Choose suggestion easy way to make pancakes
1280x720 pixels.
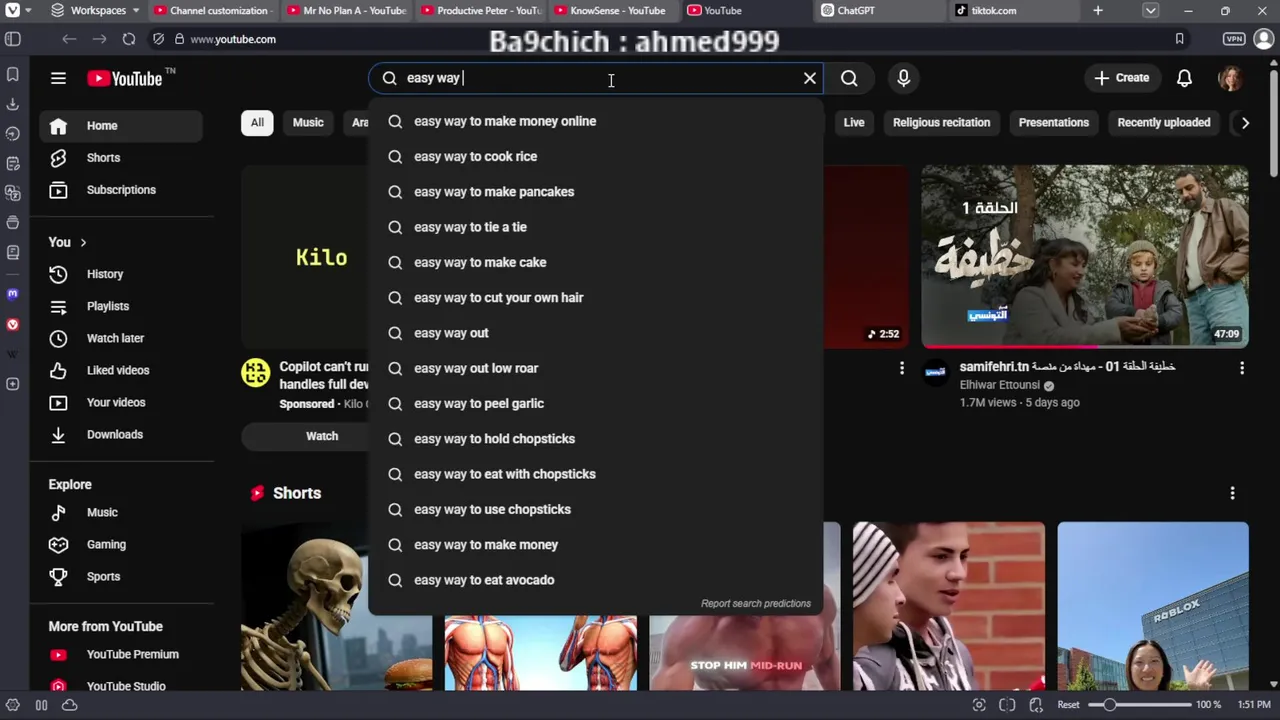(x=595, y=192)
